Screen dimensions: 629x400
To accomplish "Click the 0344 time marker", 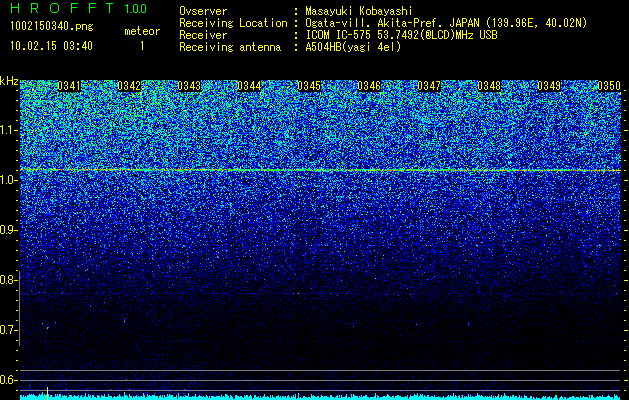I will (x=249, y=86).
